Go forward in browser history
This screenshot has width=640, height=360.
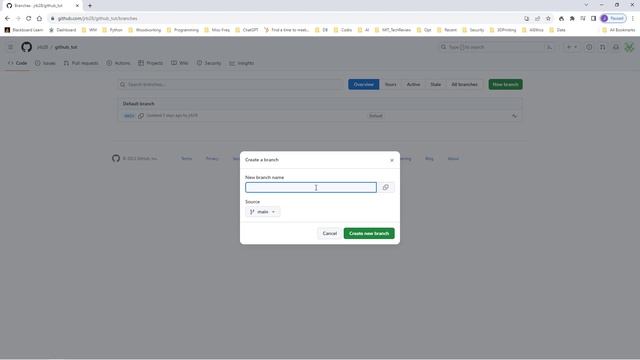point(18,18)
